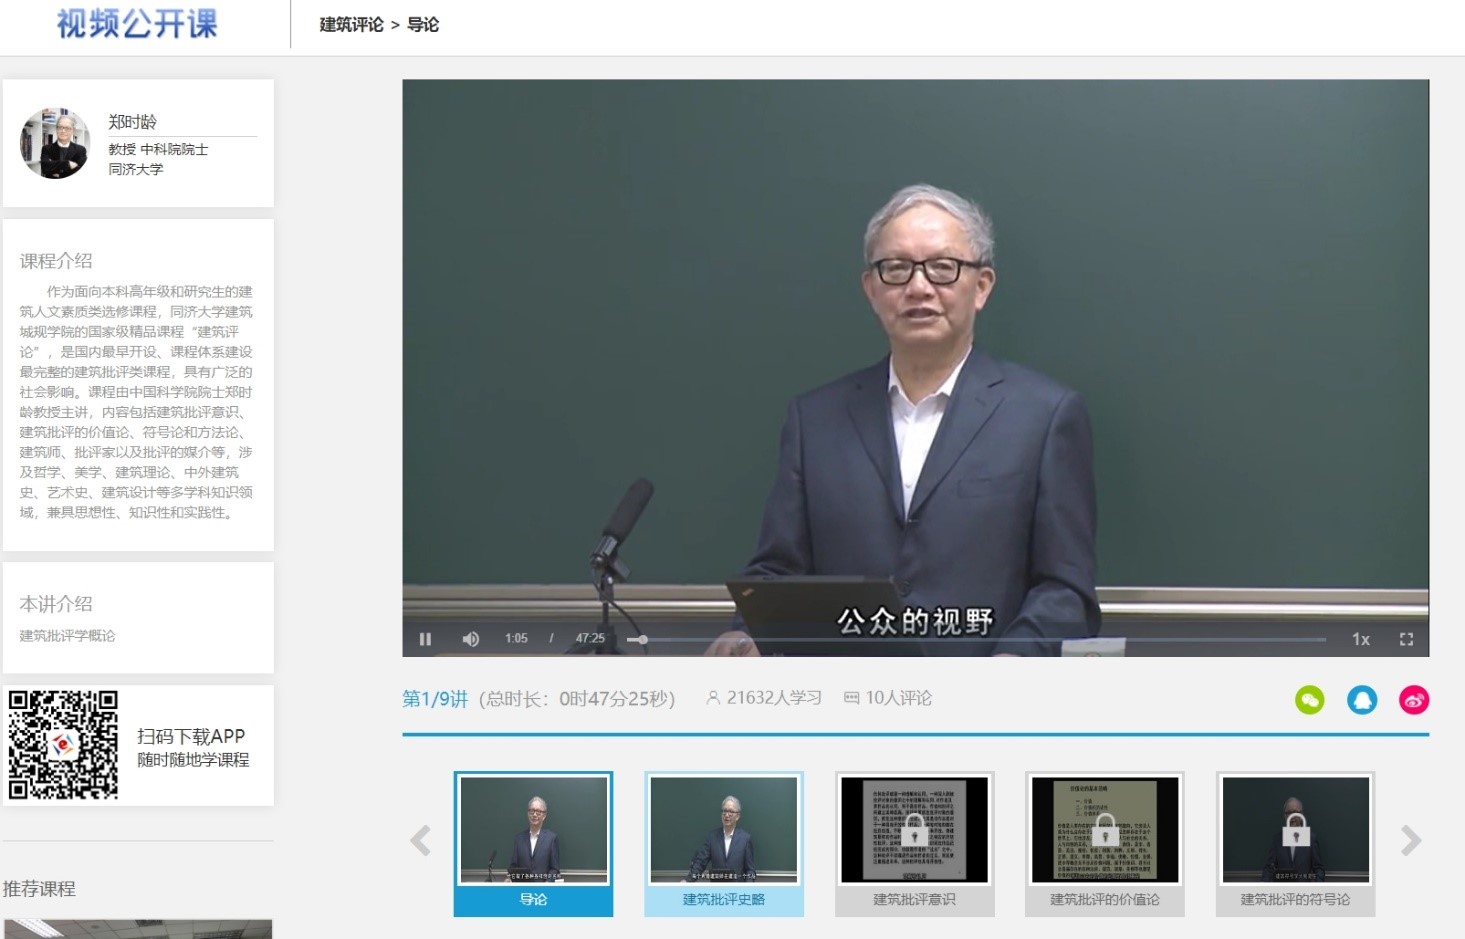Mute the video volume speaker icon
Screen dimensions: 1465x939
coord(471,639)
